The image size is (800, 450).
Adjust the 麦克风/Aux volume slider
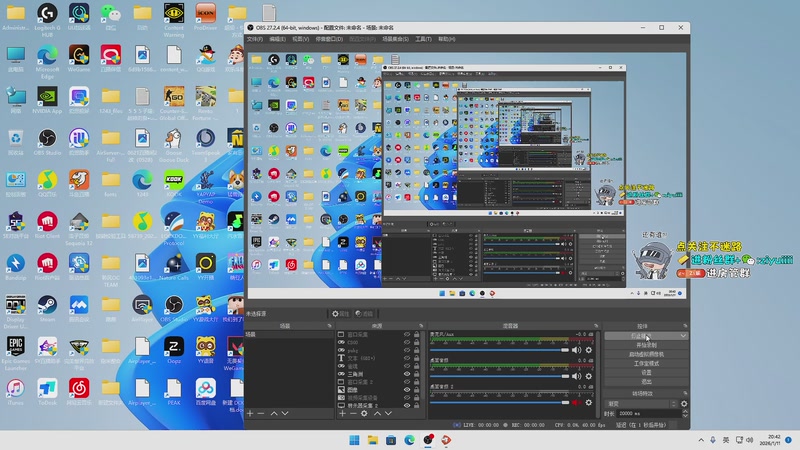(x=499, y=350)
